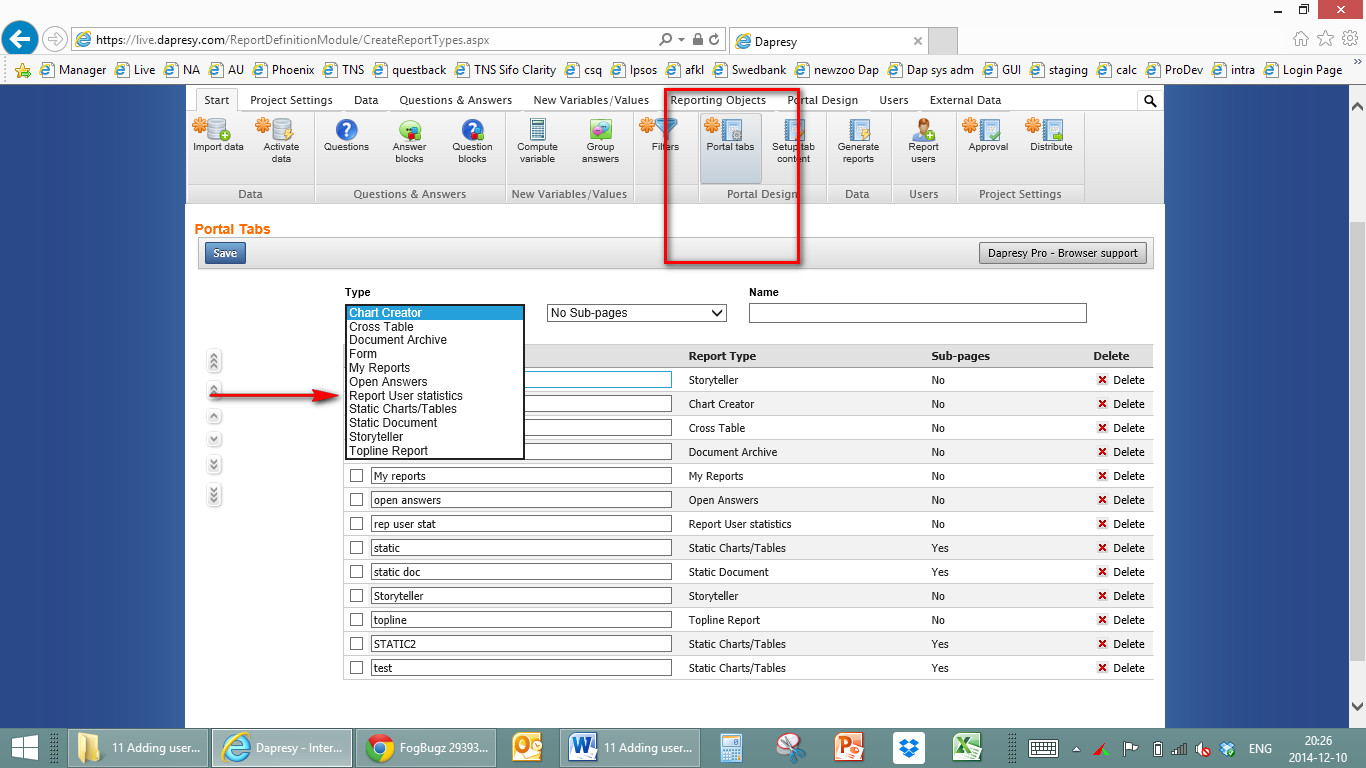Screen dimensions: 1366x768
Task: Click the Name input field
Action: pyautogui.click(x=917, y=314)
